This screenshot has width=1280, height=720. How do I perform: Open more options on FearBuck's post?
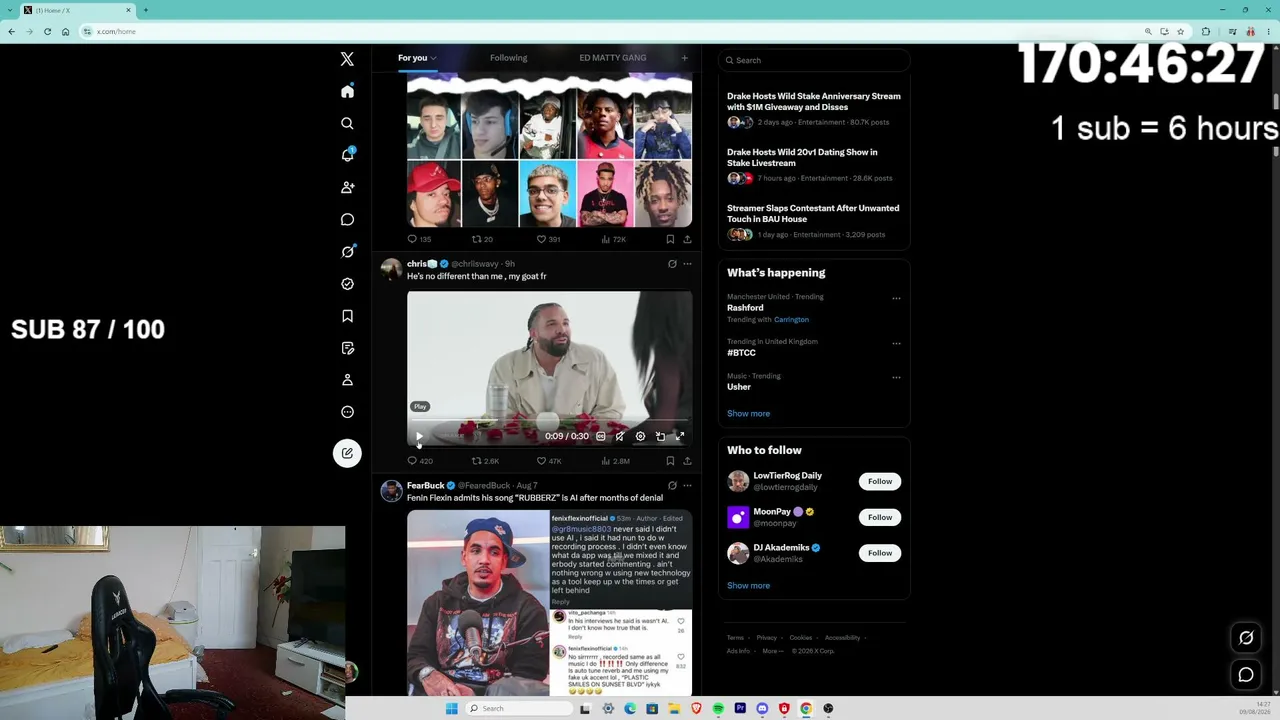(x=687, y=486)
